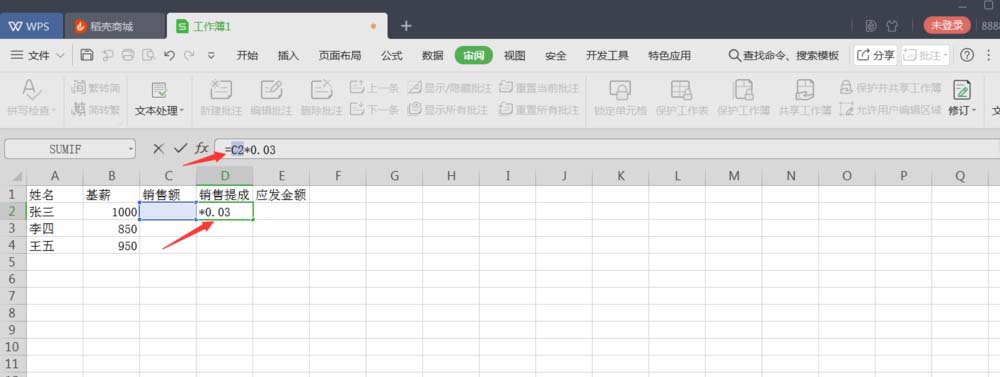Click the Save icon in quick toolbar
Image resolution: width=1000 pixels, height=377 pixels.
[87, 55]
